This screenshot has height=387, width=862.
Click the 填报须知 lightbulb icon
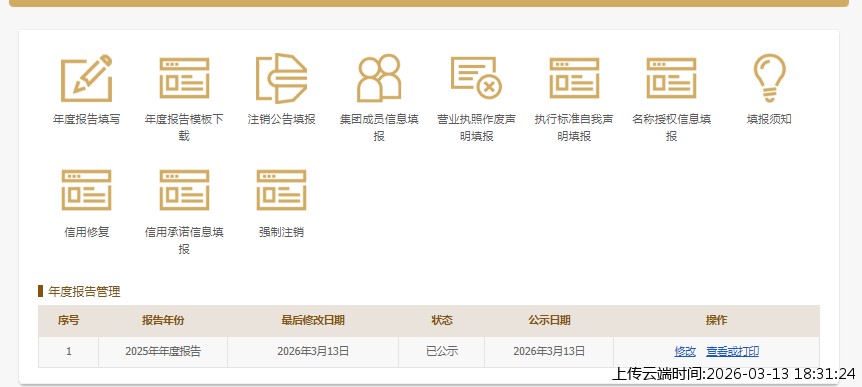(x=769, y=78)
